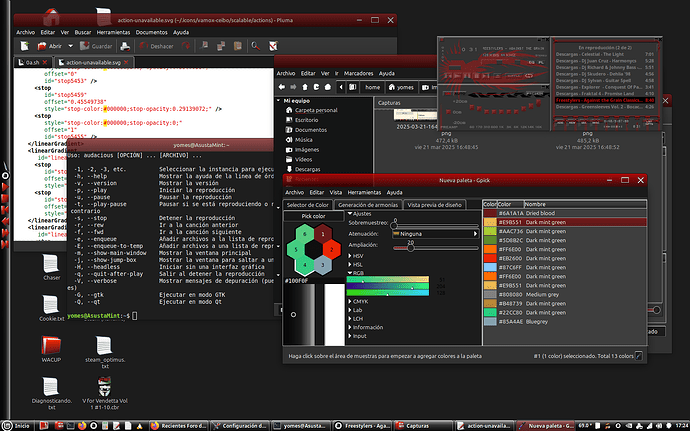Select the Cookie.txt desktop file
Image resolution: width=690 pixels, height=431 pixels.
click(x=51, y=308)
